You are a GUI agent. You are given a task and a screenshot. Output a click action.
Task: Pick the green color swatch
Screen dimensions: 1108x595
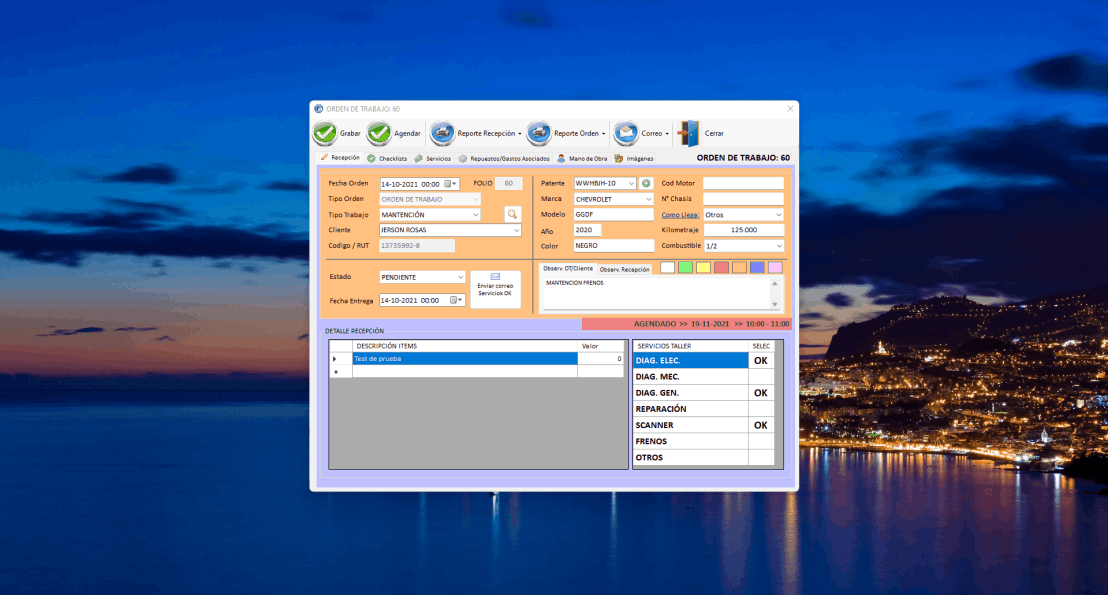(685, 267)
